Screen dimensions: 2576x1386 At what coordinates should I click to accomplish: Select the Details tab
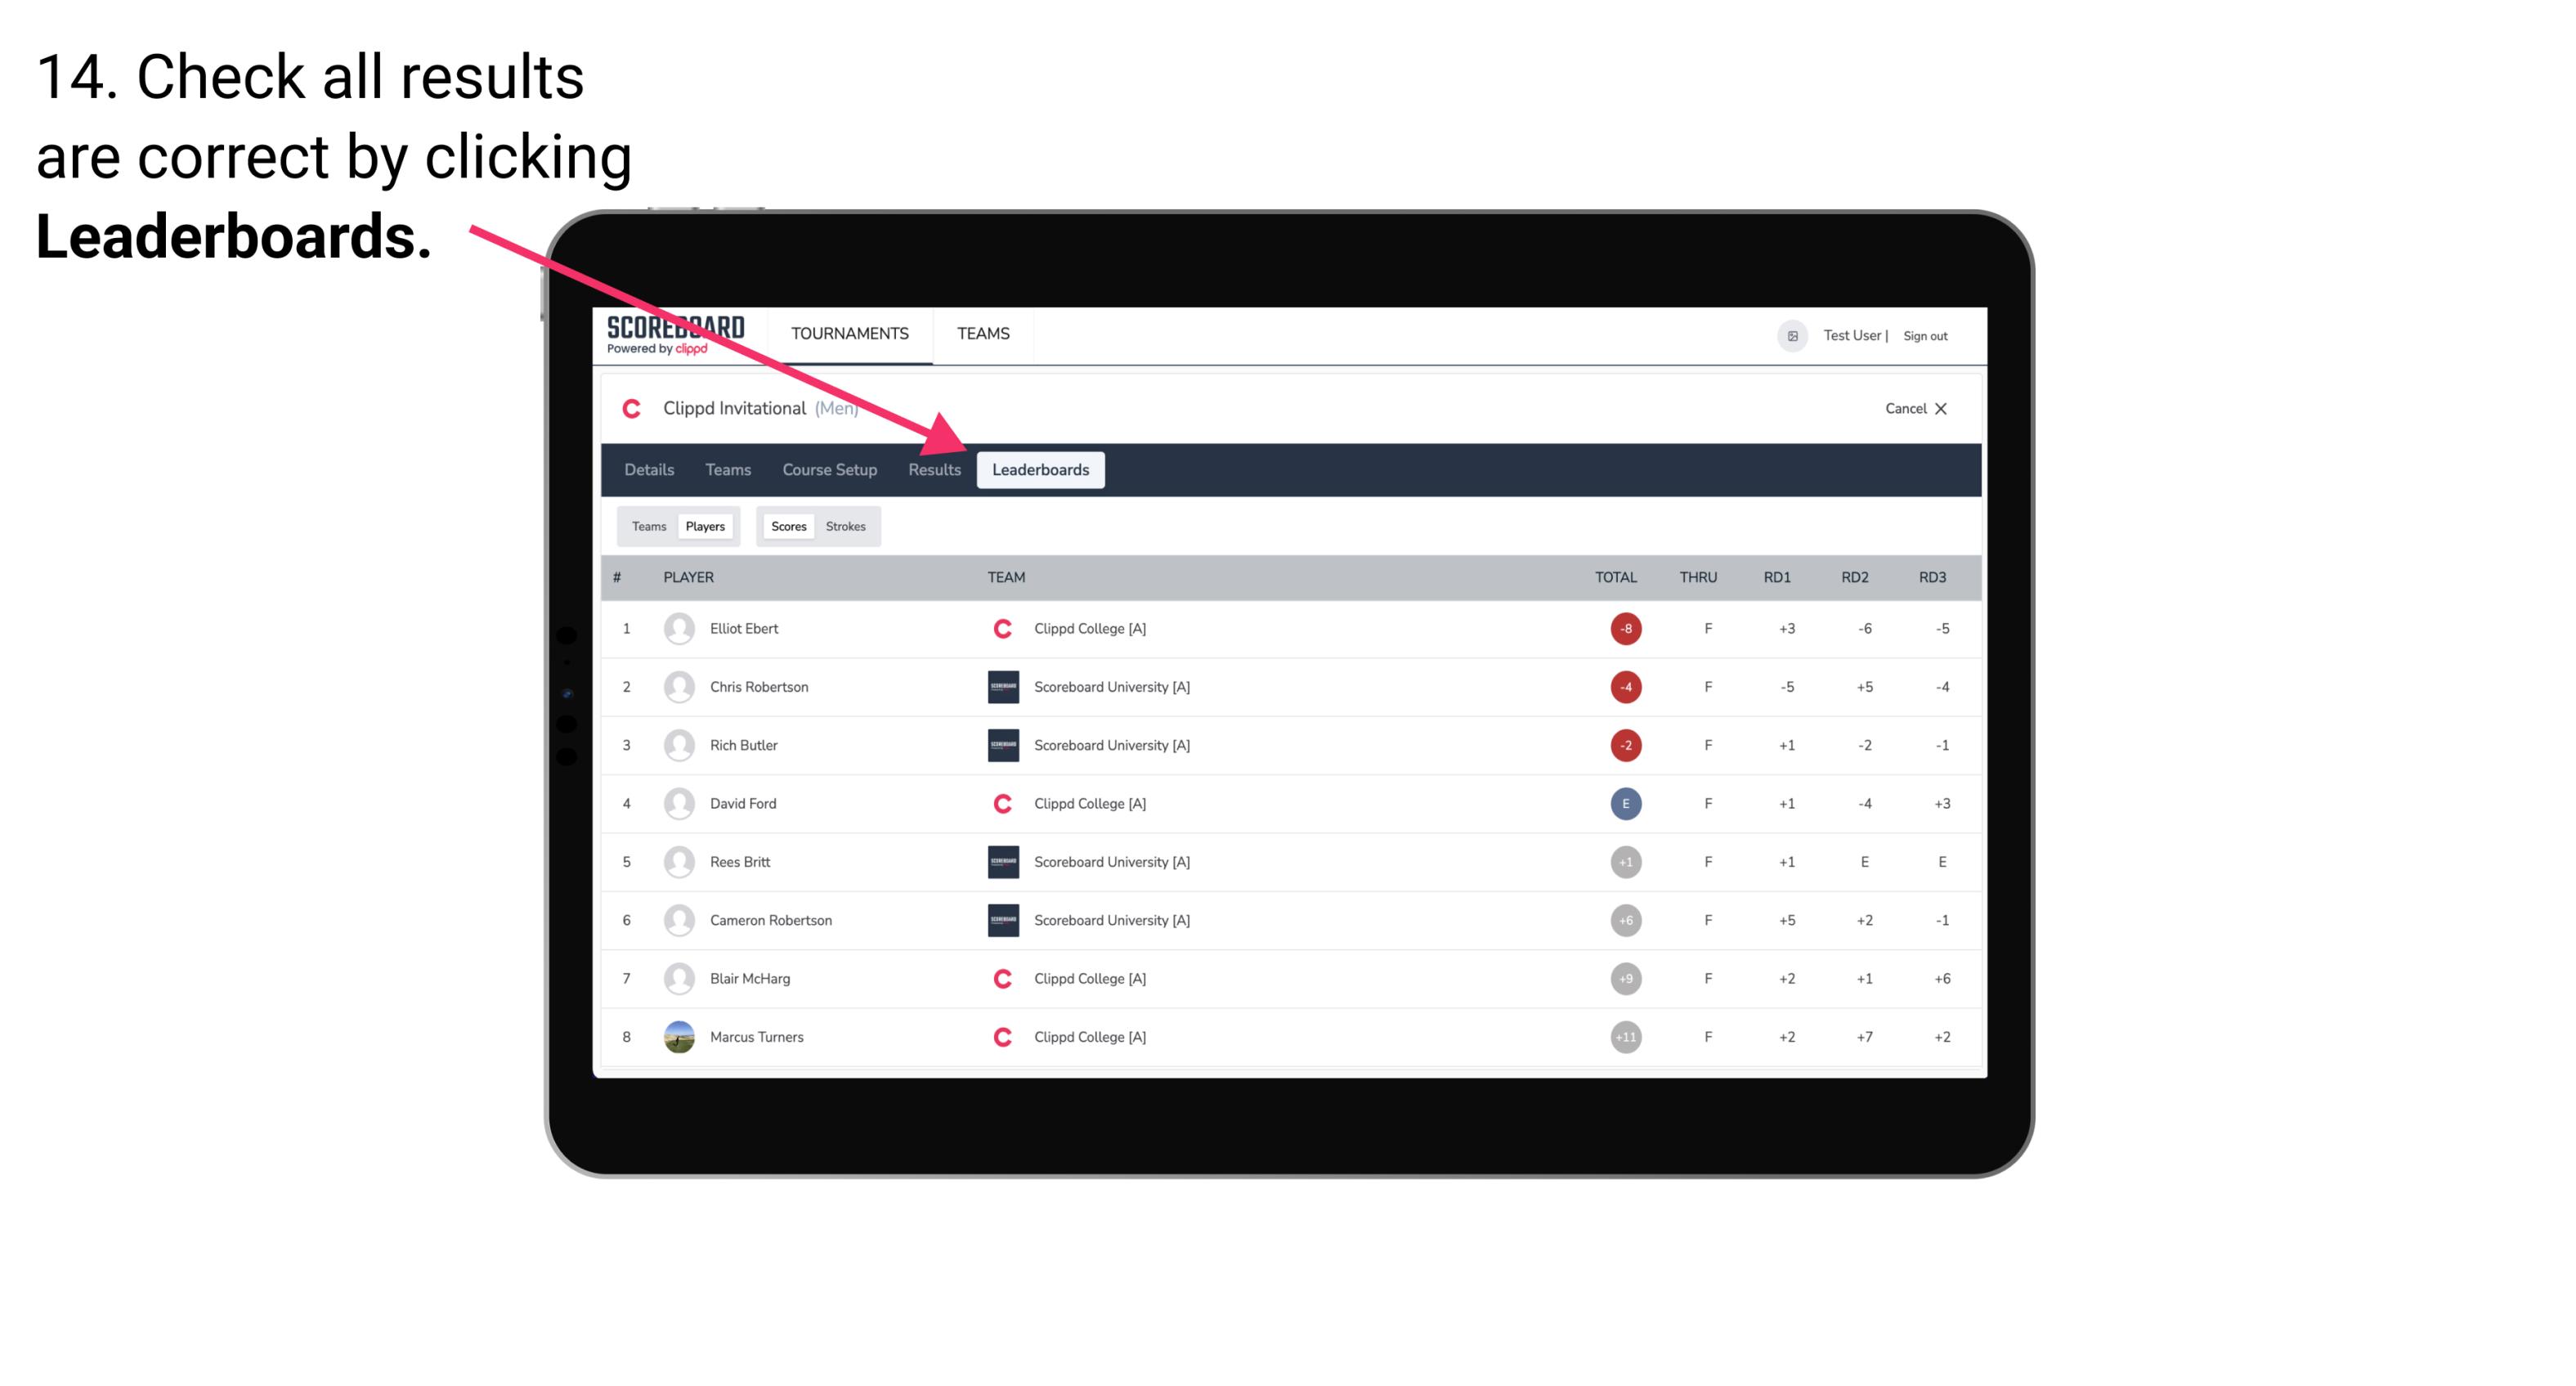[648, 471]
